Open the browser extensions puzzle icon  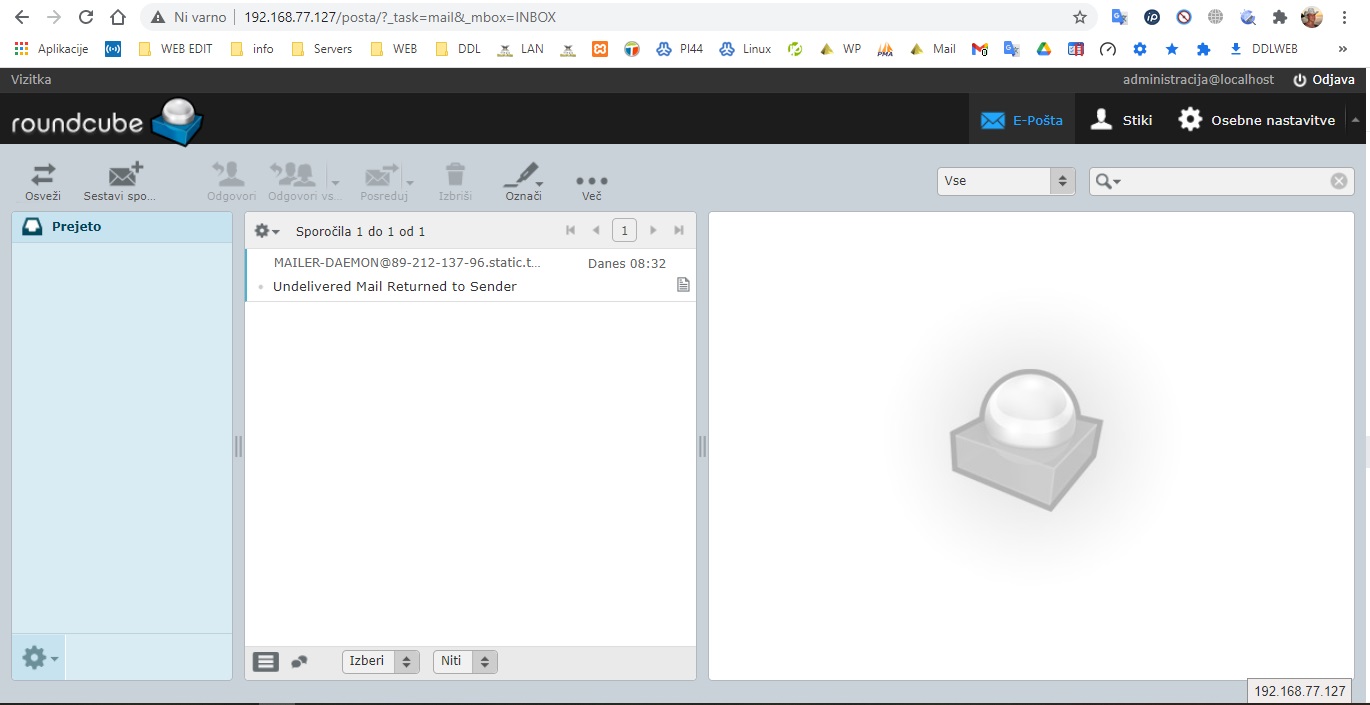point(1279,17)
